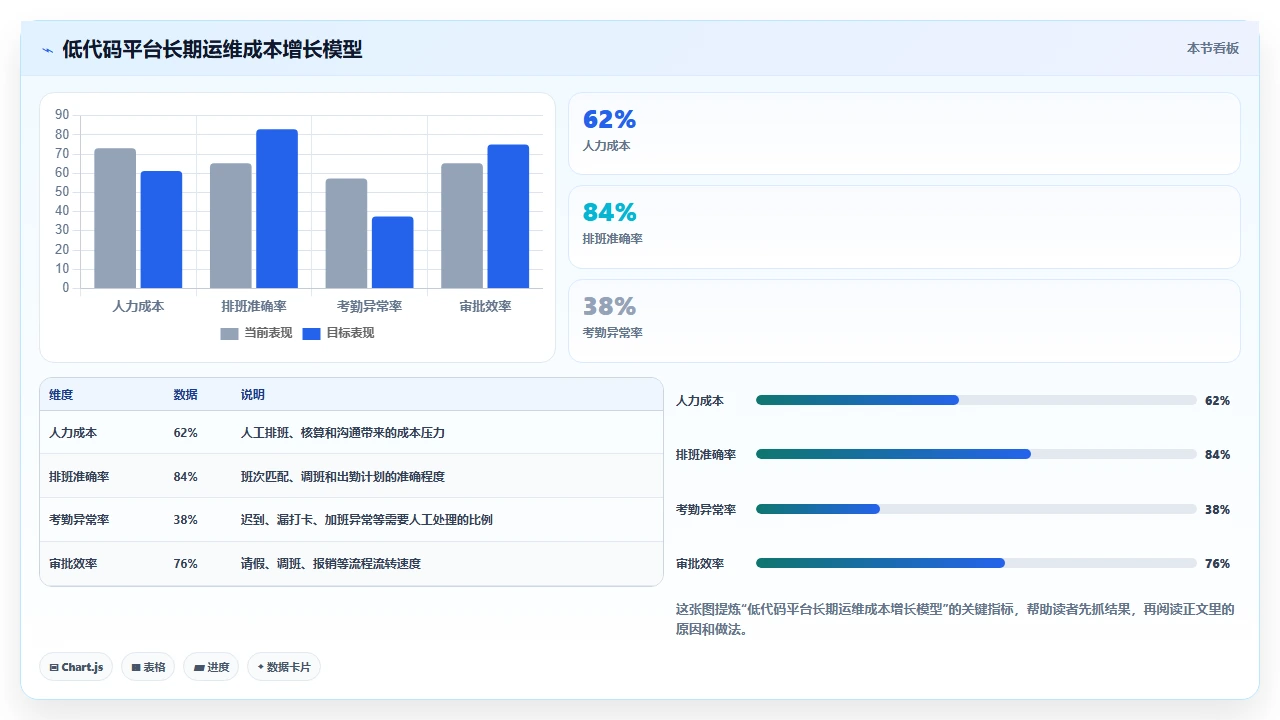Click the 排班准确率 progress bar
Image resolution: width=1280 pixels, height=720 pixels.
pyautogui.click(x=976, y=454)
